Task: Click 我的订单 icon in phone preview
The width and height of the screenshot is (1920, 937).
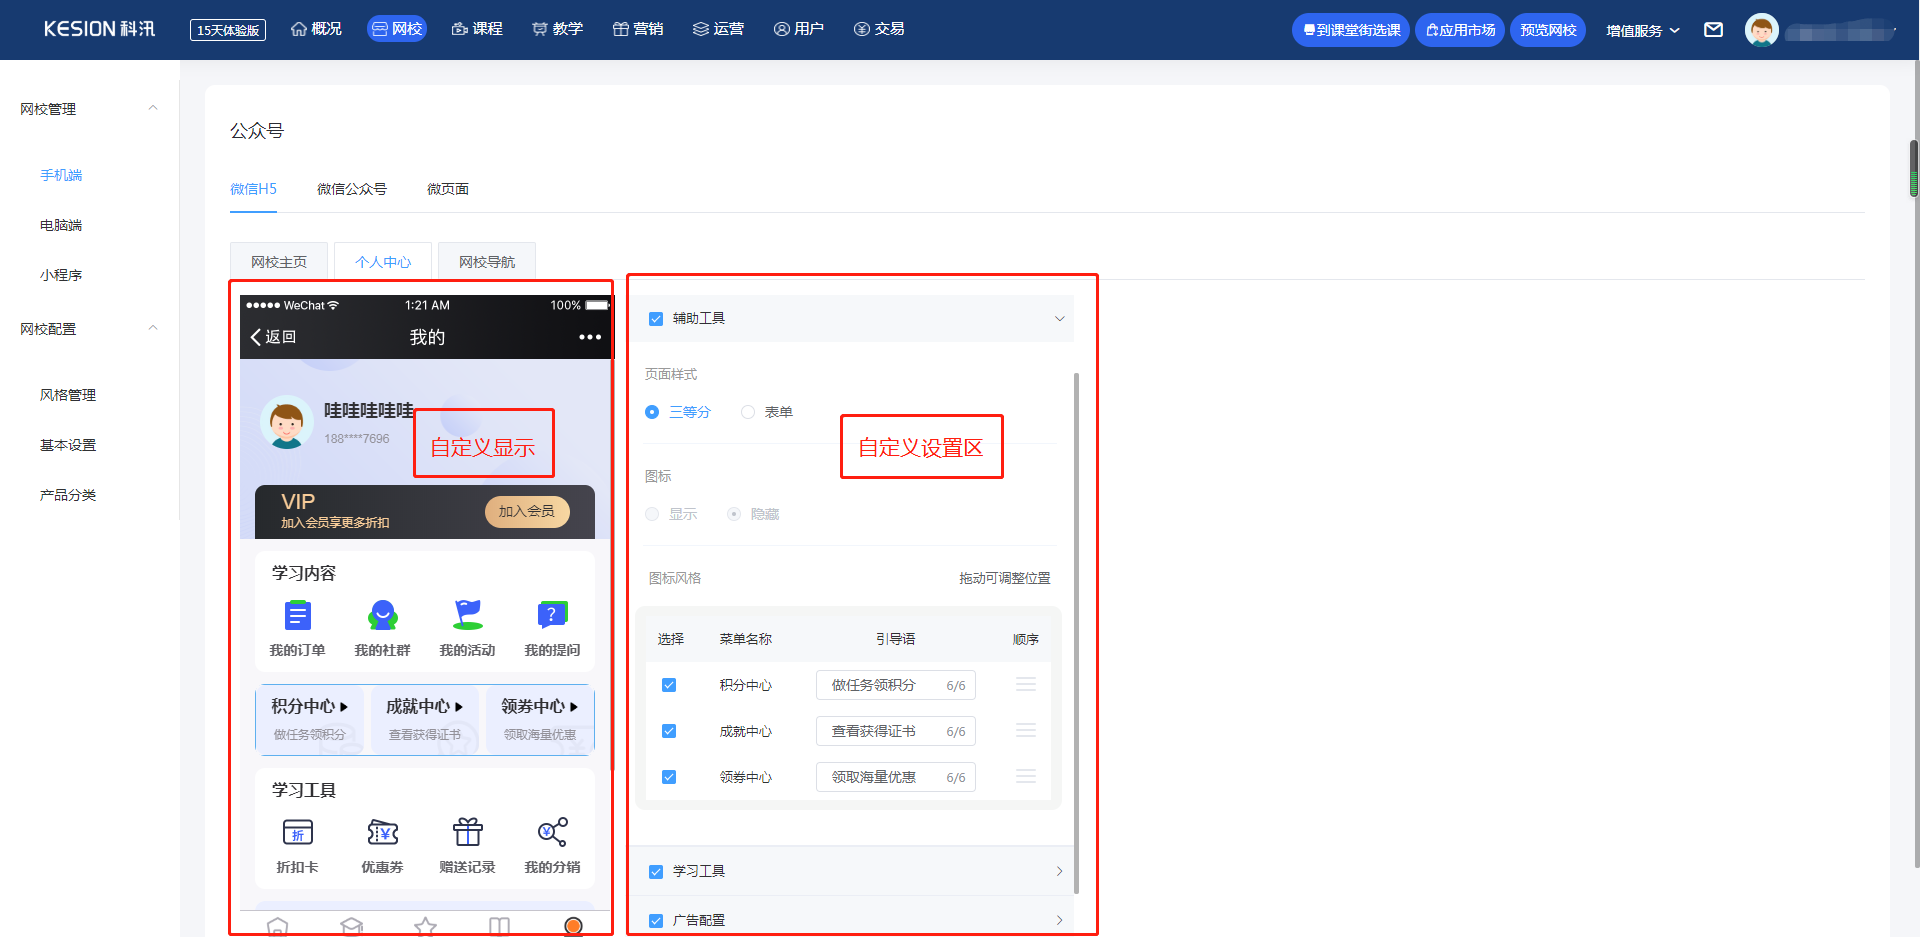Action: (x=298, y=615)
